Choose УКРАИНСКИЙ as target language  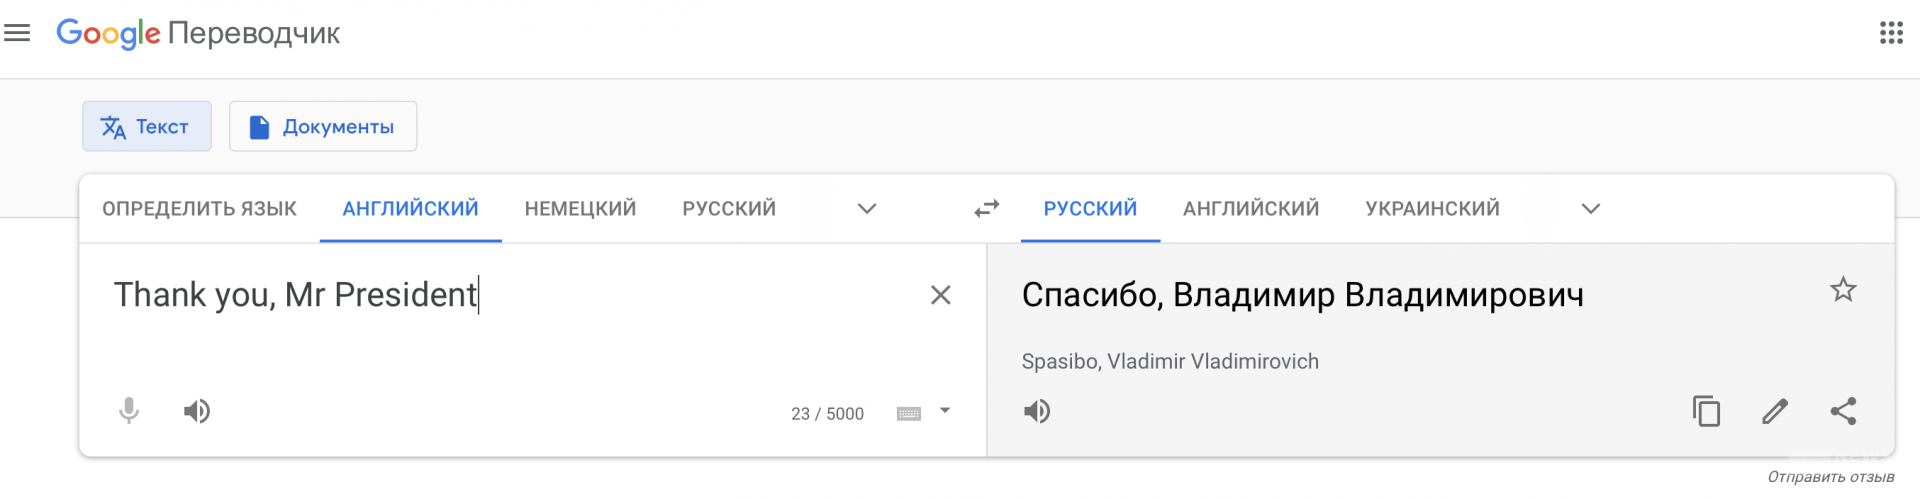tap(1432, 209)
